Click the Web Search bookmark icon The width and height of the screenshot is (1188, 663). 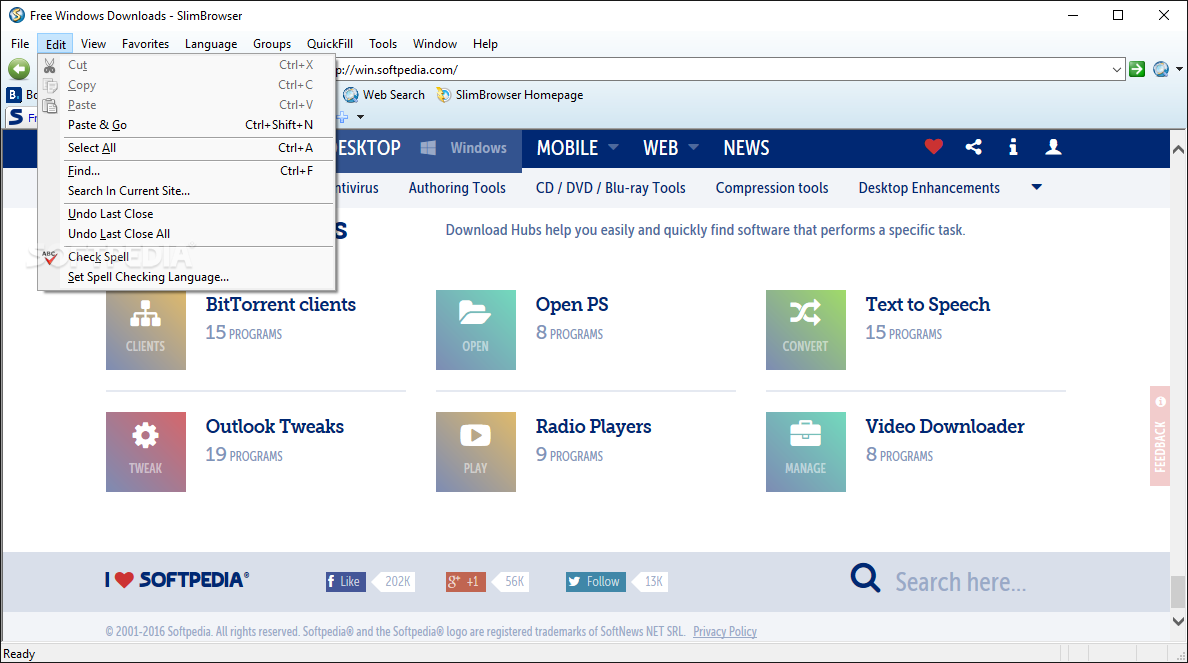(350, 95)
